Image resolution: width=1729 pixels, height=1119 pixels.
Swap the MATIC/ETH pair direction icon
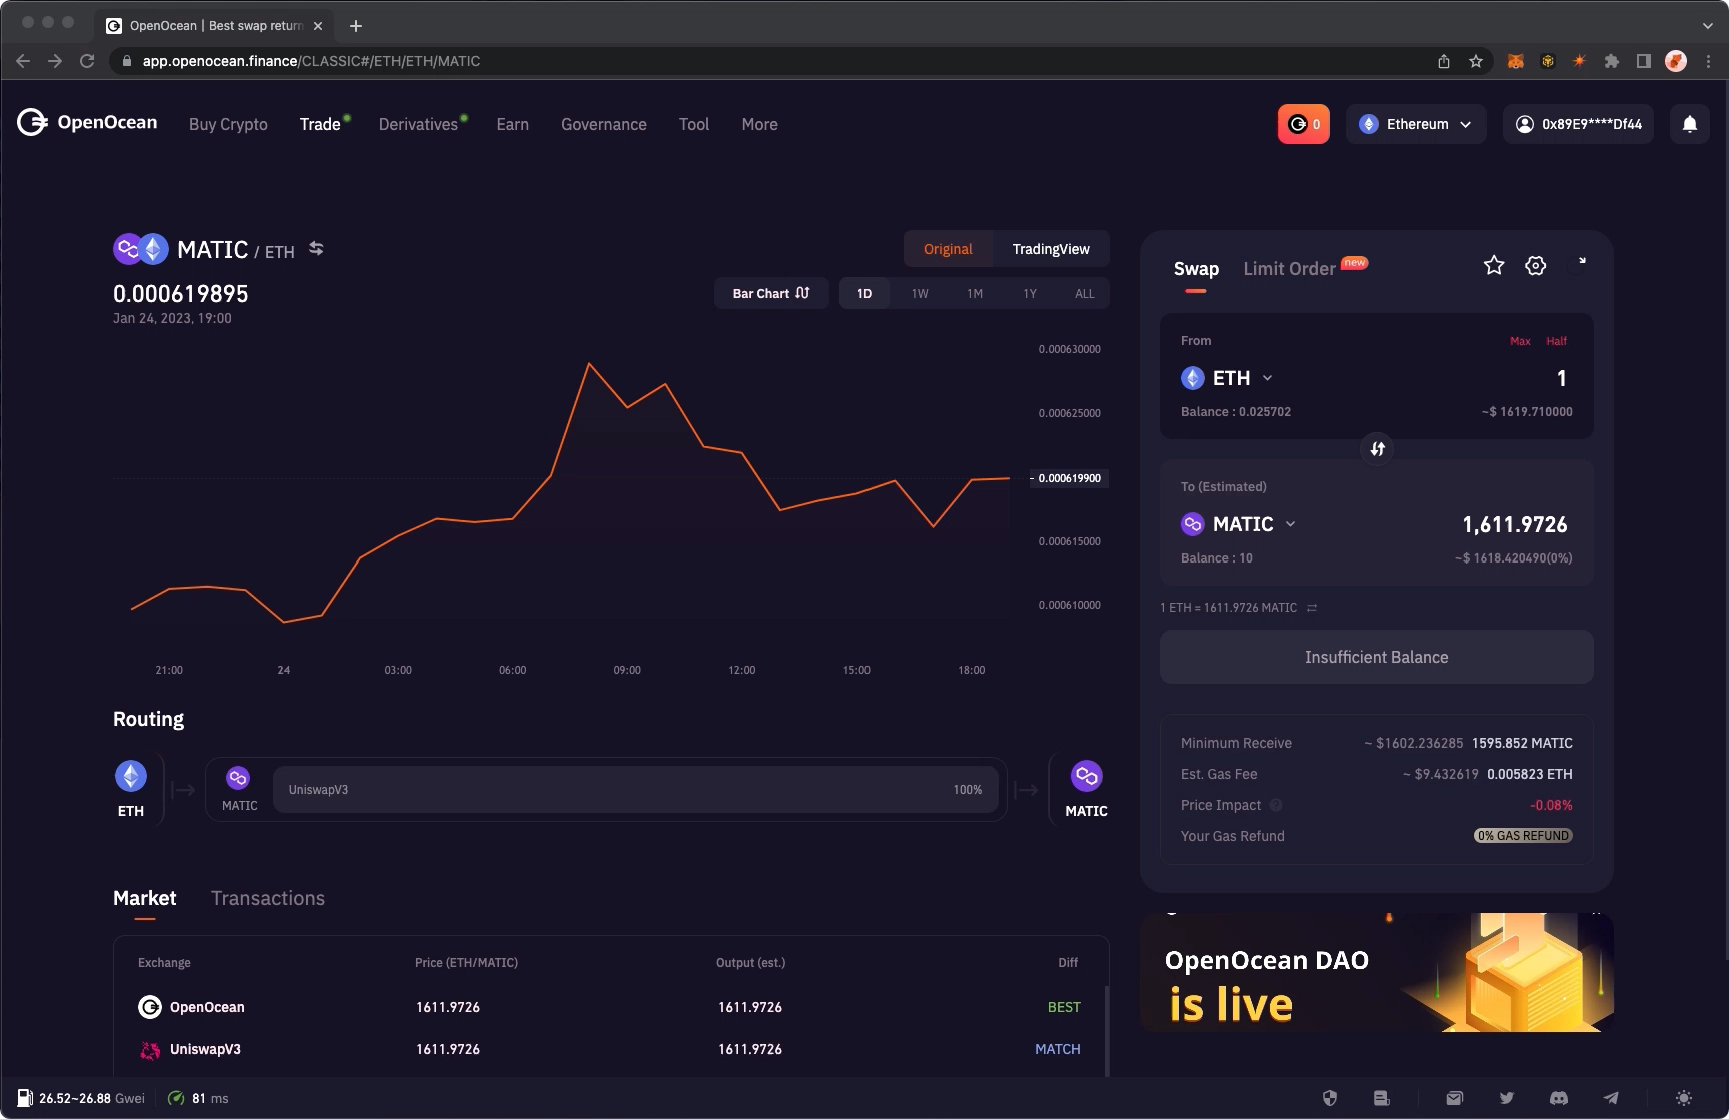click(x=316, y=248)
